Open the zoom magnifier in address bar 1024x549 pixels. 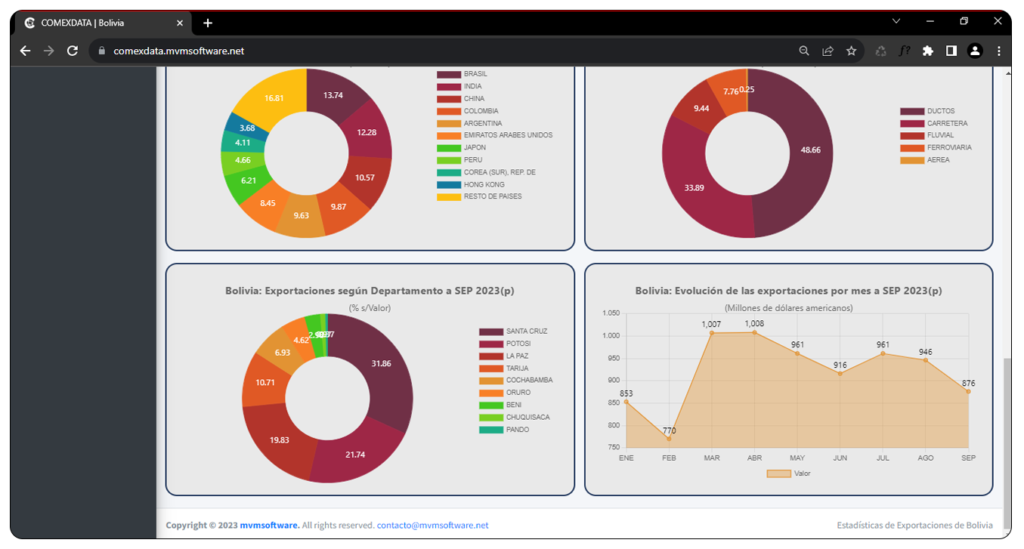[x=804, y=51]
